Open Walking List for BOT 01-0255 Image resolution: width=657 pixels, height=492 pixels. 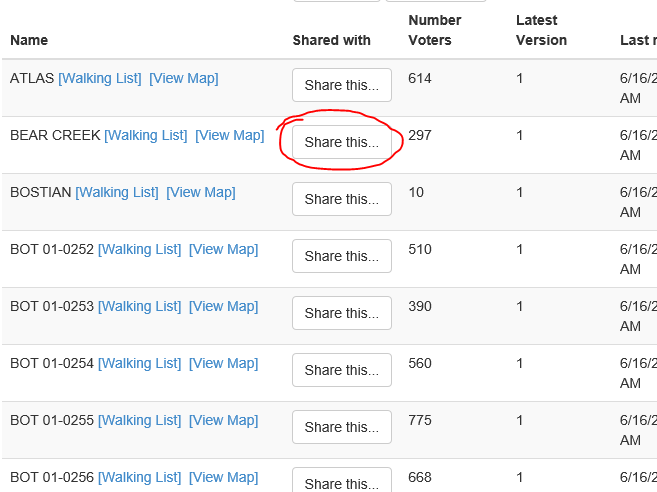(x=139, y=420)
